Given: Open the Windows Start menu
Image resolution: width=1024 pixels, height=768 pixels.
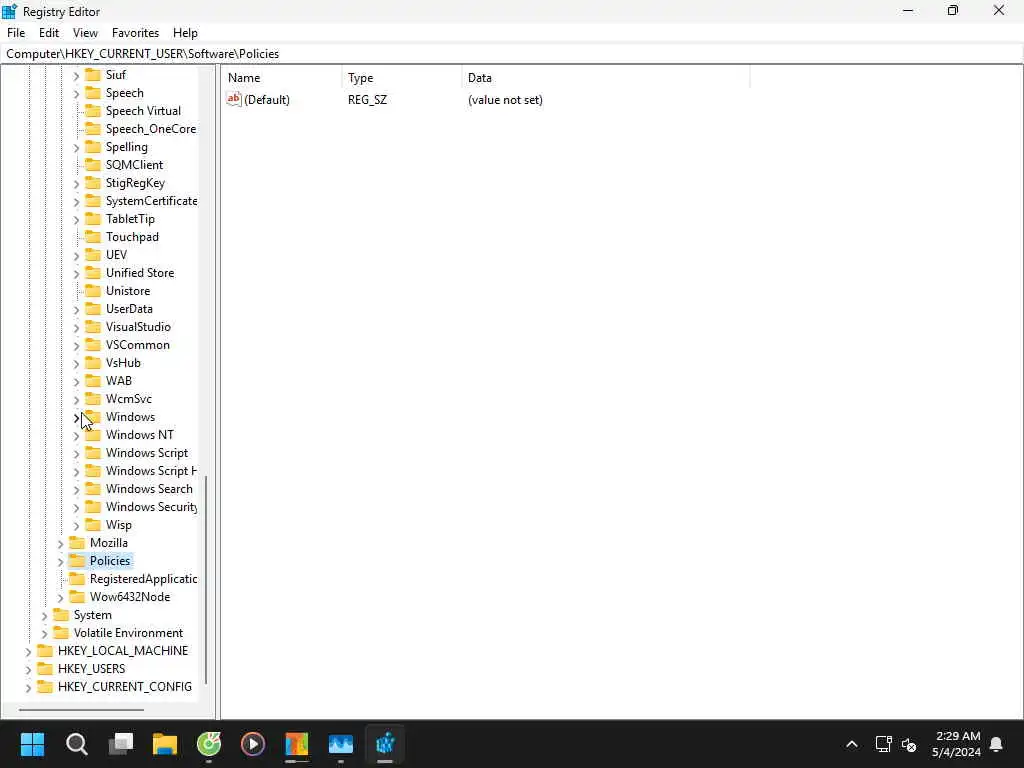Looking at the screenshot, I should pyautogui.click(x=32, y=744).
